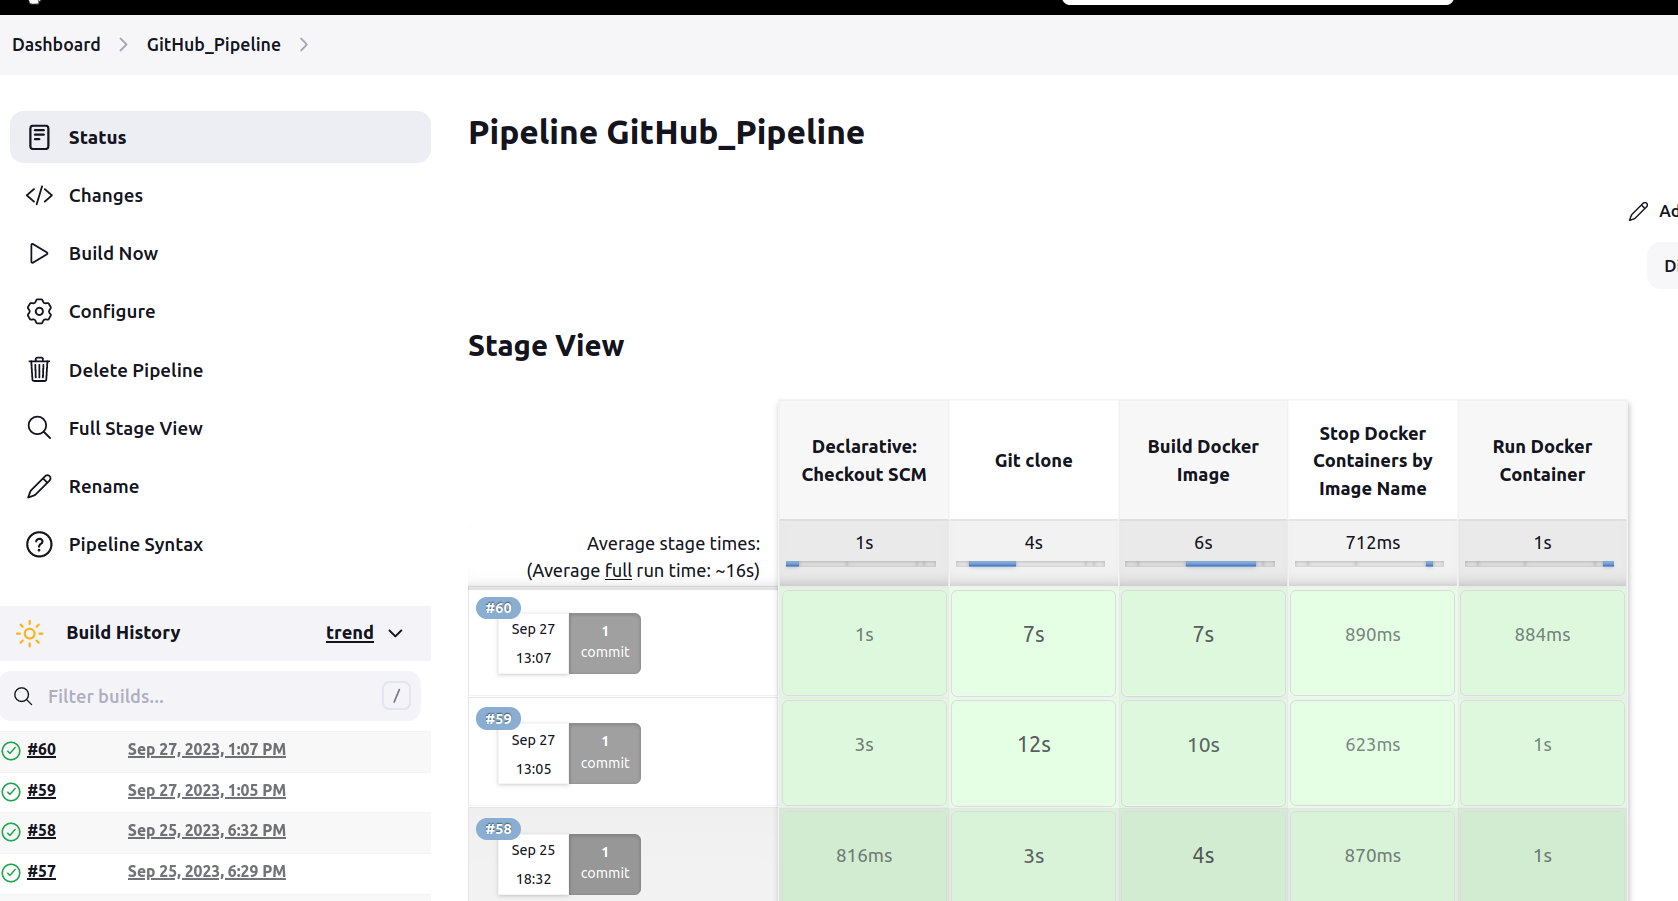The image size is (1678, 901).
Task: Open the full run time link
Action: pos(618,570)
